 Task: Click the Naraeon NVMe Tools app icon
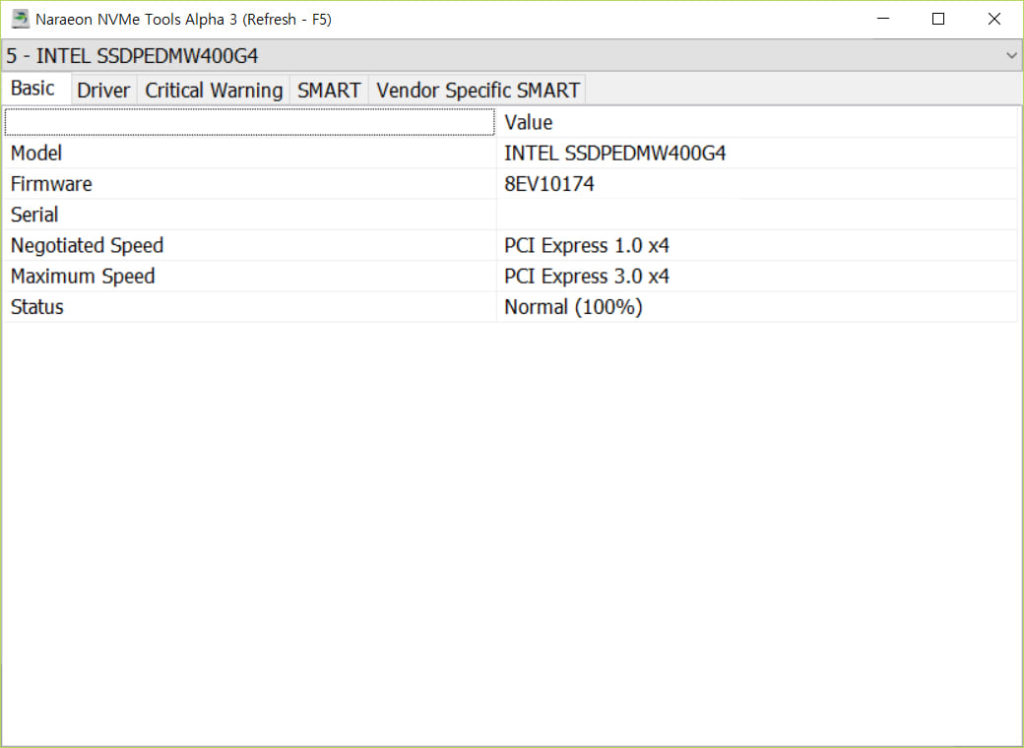(x=20, y=19)
